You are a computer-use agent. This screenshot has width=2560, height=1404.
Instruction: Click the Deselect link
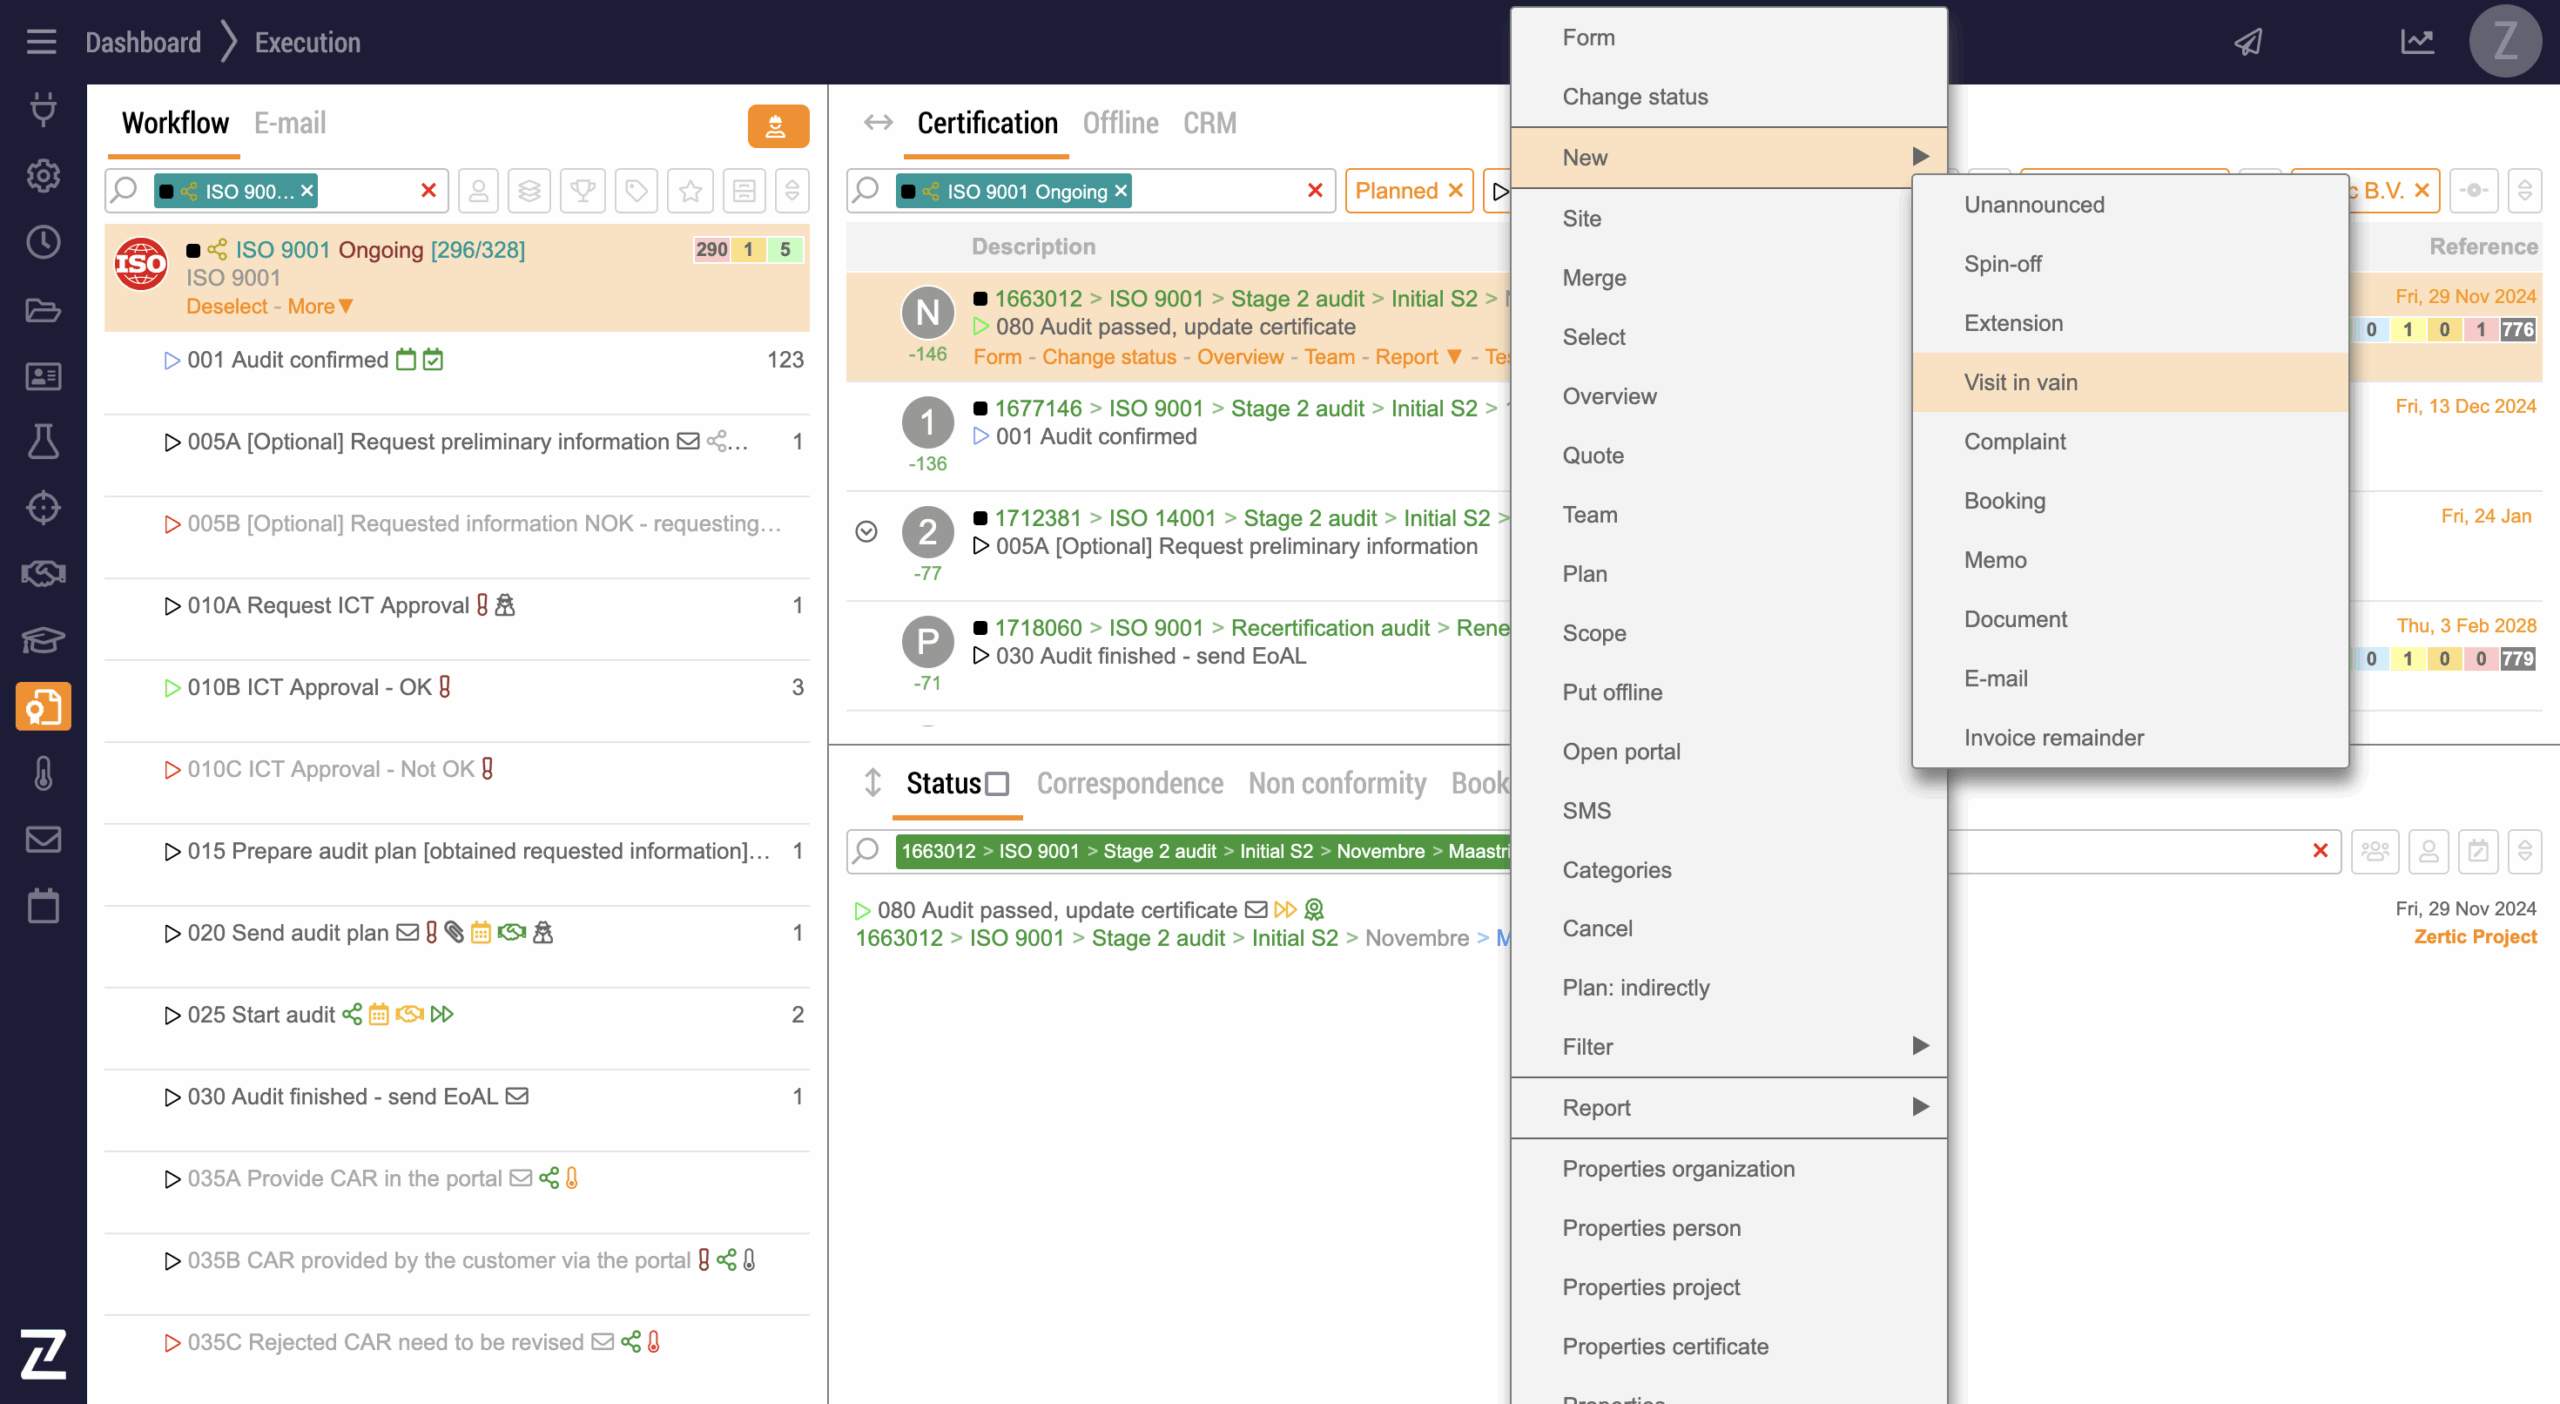(227, 306)
